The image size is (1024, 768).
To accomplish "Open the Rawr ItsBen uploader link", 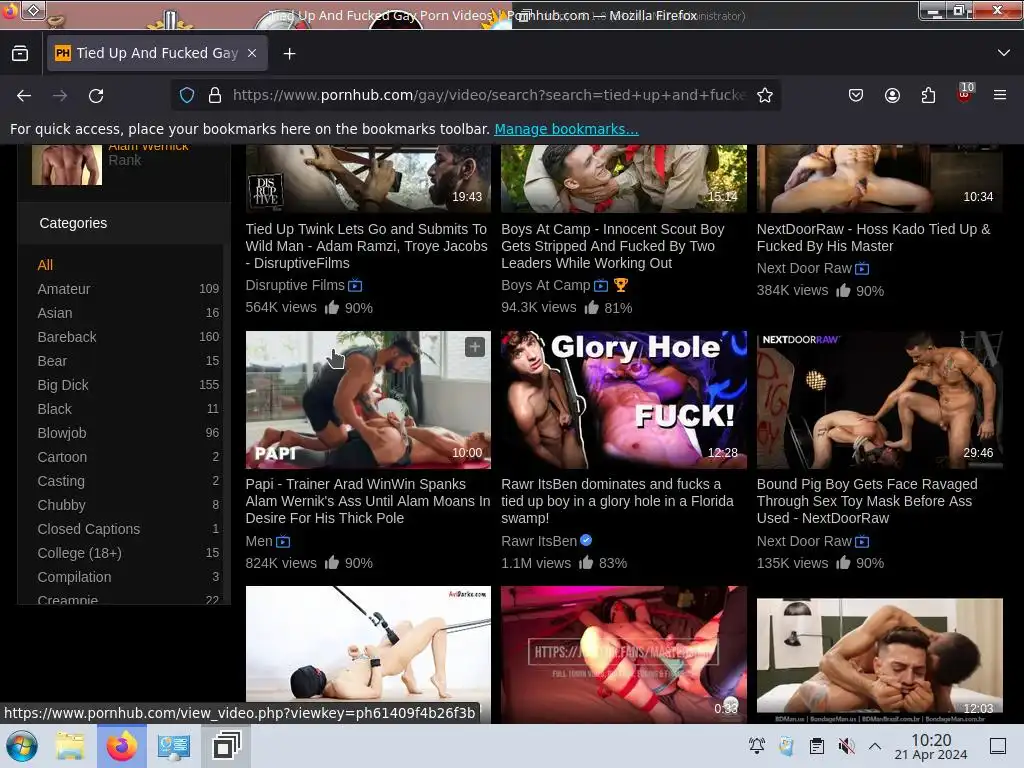I will coord(539,541).
